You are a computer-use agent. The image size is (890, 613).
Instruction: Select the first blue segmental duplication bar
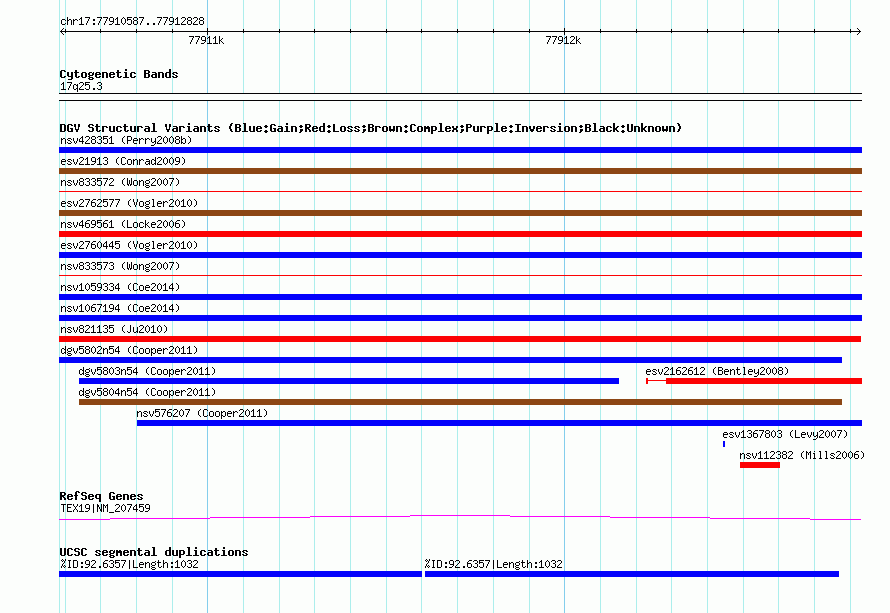point(241,574)
